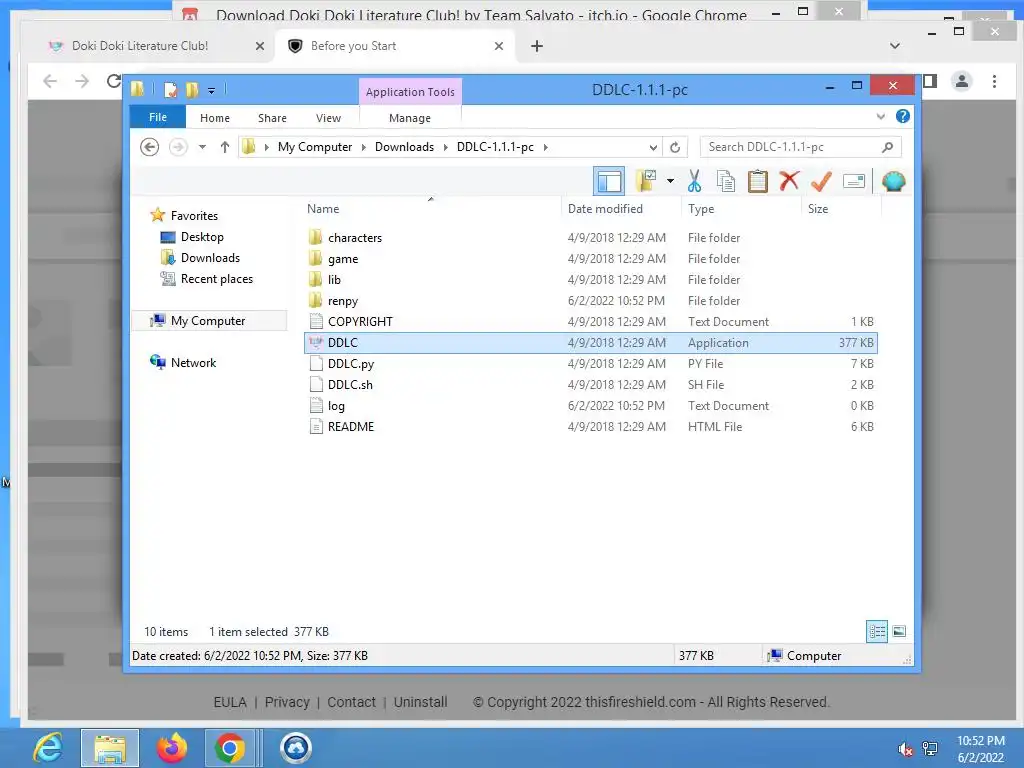Open the File ribbon tab
Viewport: 1024px width, 768px height.
coord(158,117)
